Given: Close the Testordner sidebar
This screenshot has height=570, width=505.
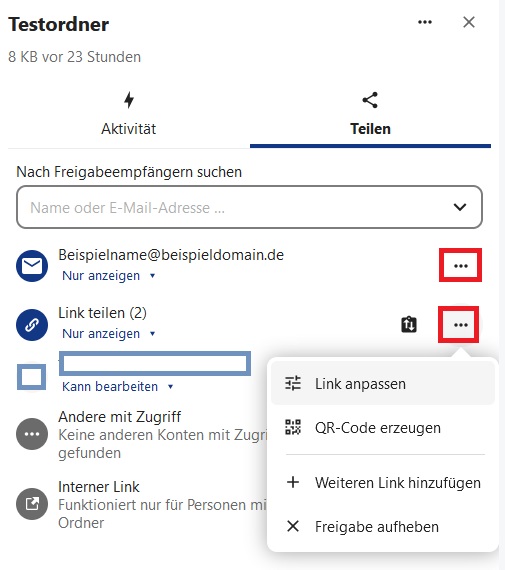Looking at the screenshot, I should (x=469, y=22).
